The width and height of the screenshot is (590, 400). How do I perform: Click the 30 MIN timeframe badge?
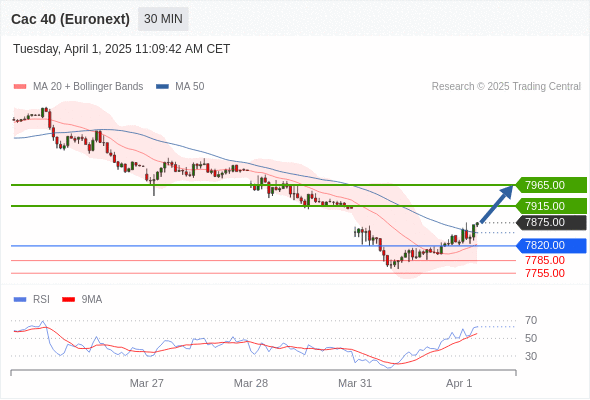(163, 19)
